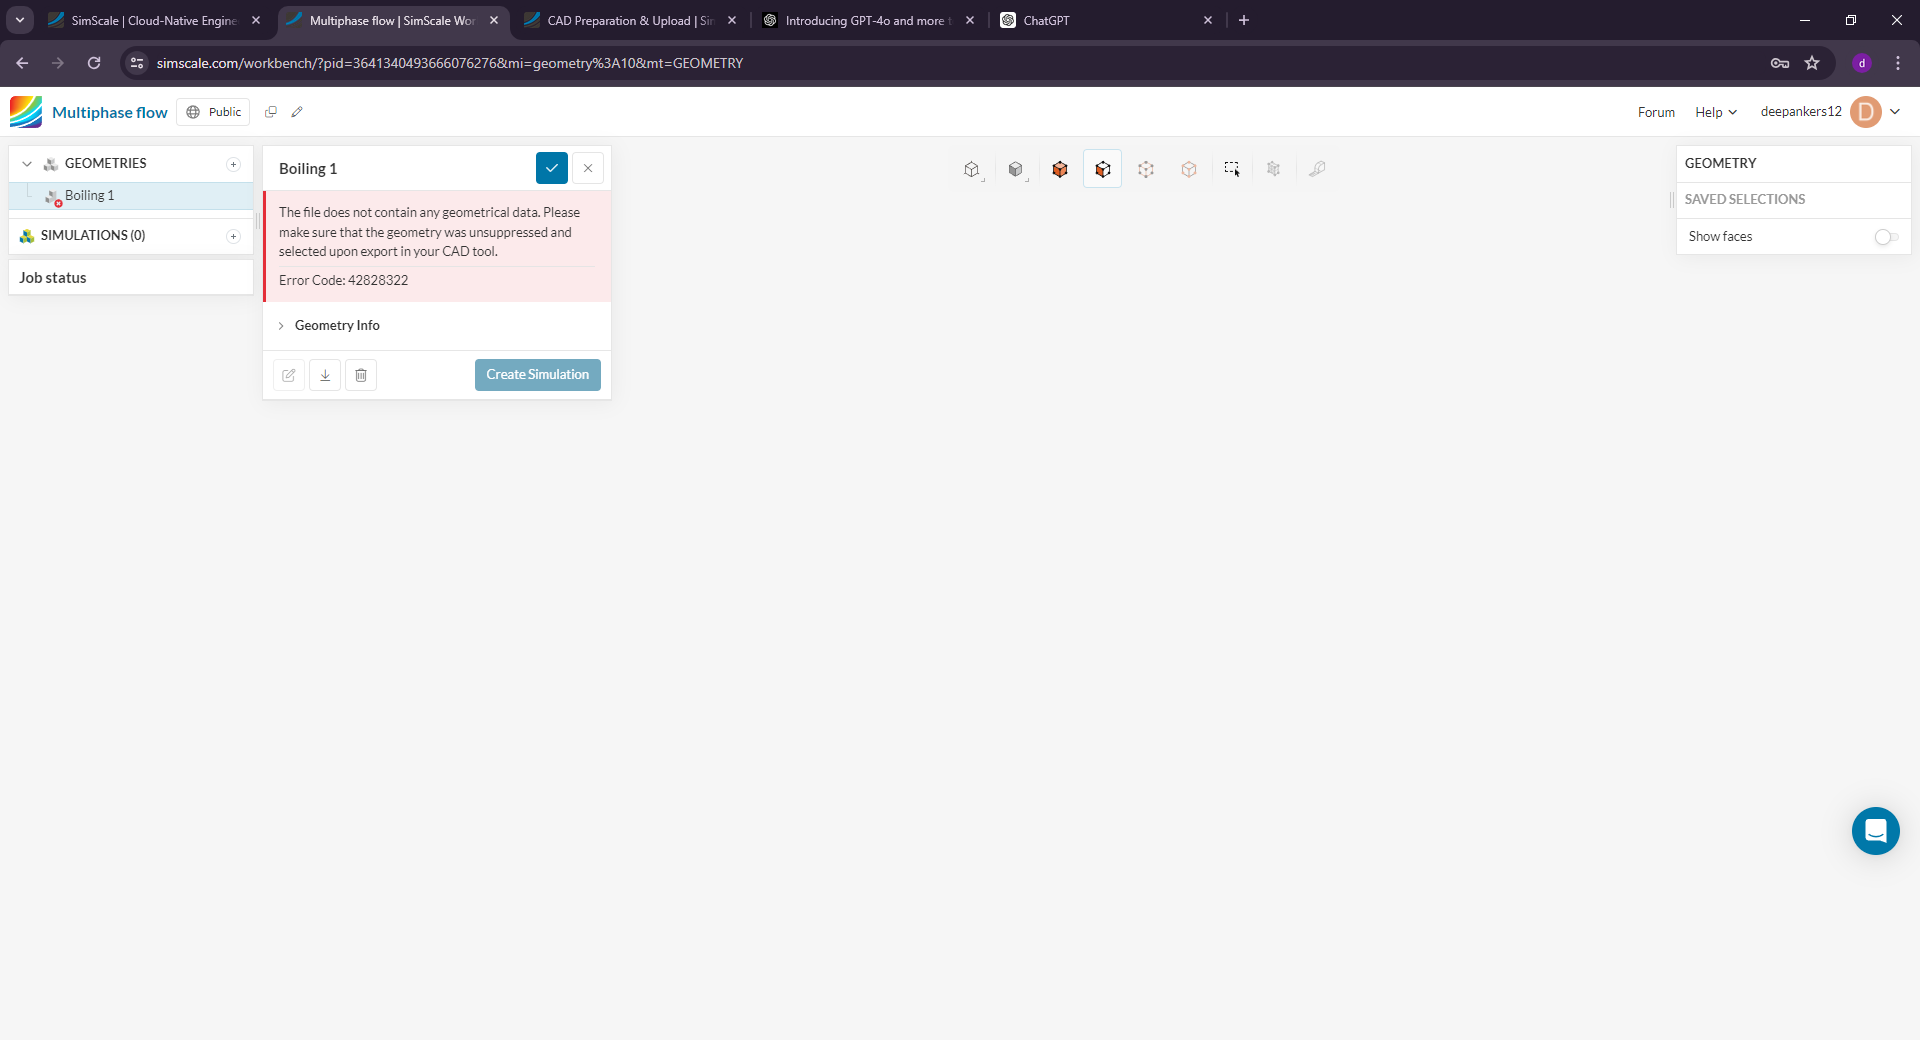
Task: Open the view orientation cube menu
Action: click(x=972, y=169)
